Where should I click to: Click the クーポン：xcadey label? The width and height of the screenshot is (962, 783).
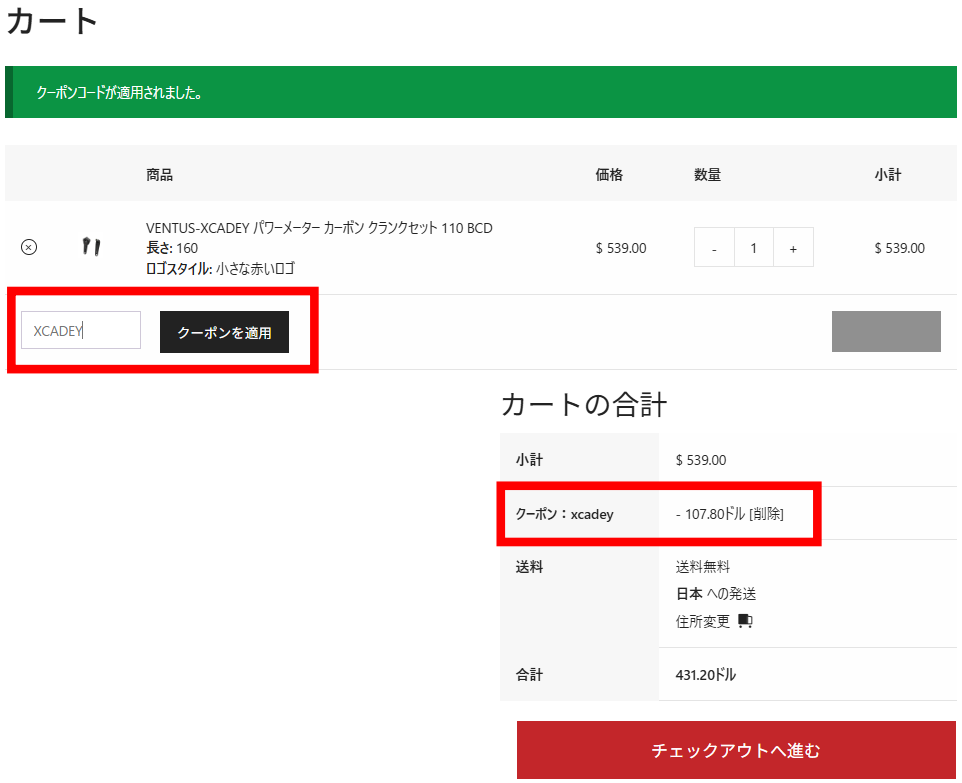click(x=564, y=514)
